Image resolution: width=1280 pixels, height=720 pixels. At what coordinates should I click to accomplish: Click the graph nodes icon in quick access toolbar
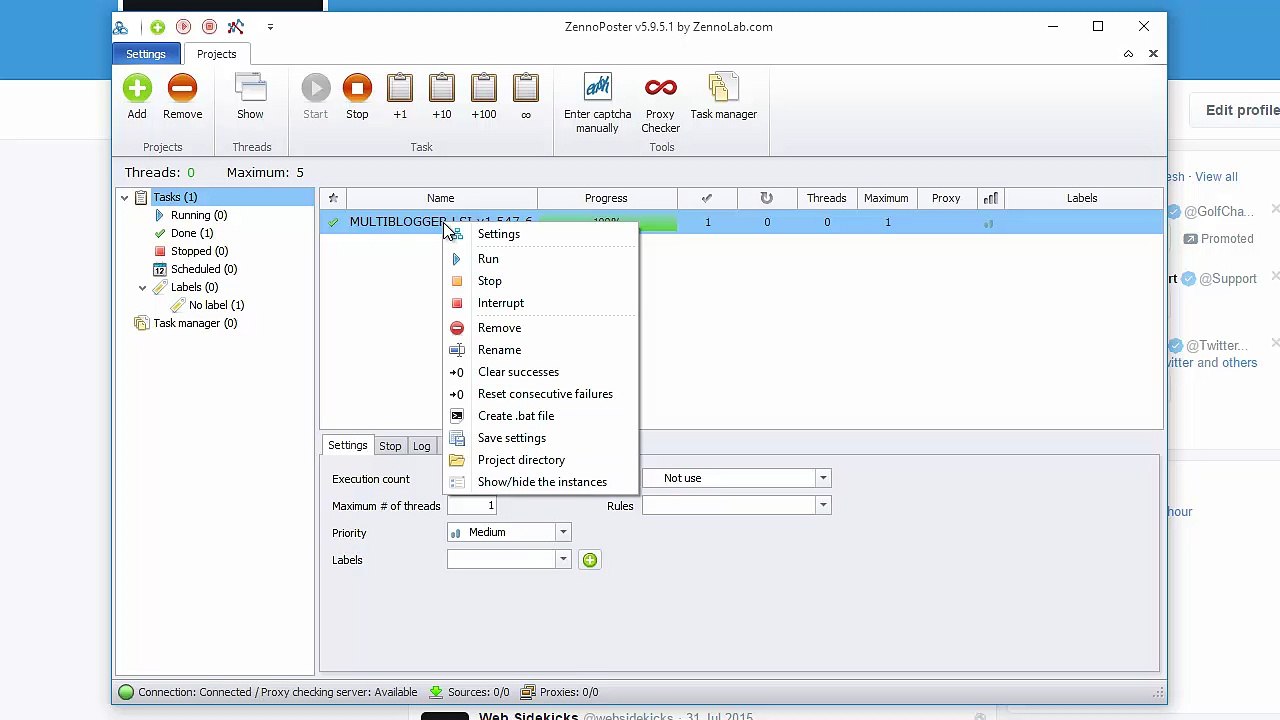coord(235,27)
